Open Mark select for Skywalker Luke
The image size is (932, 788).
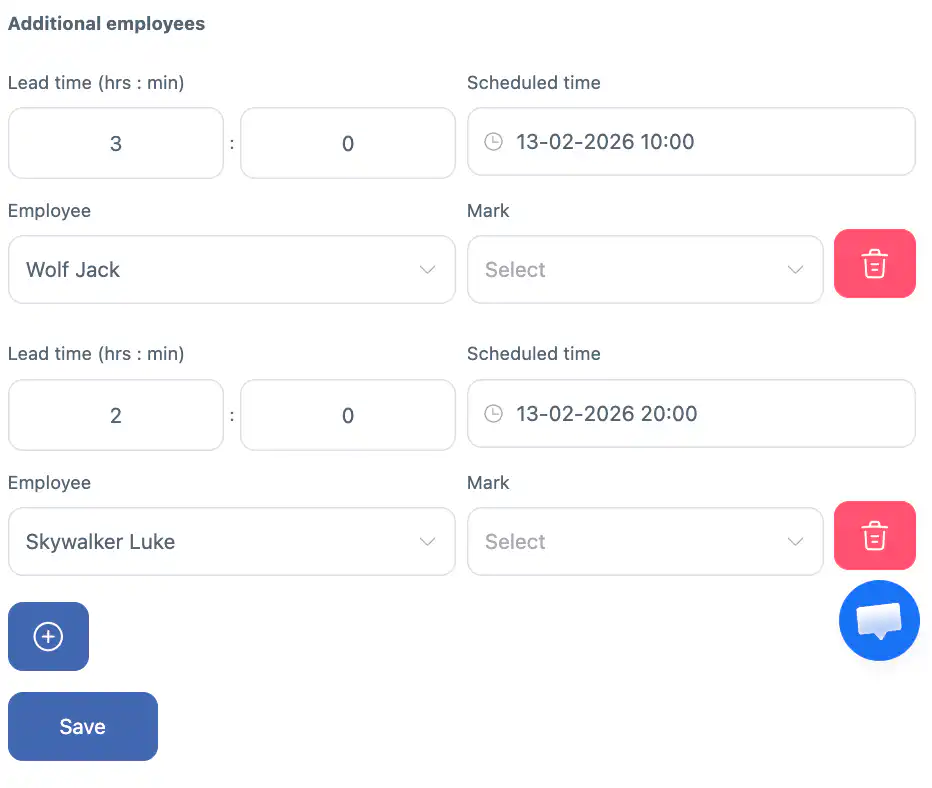(644, 542)
